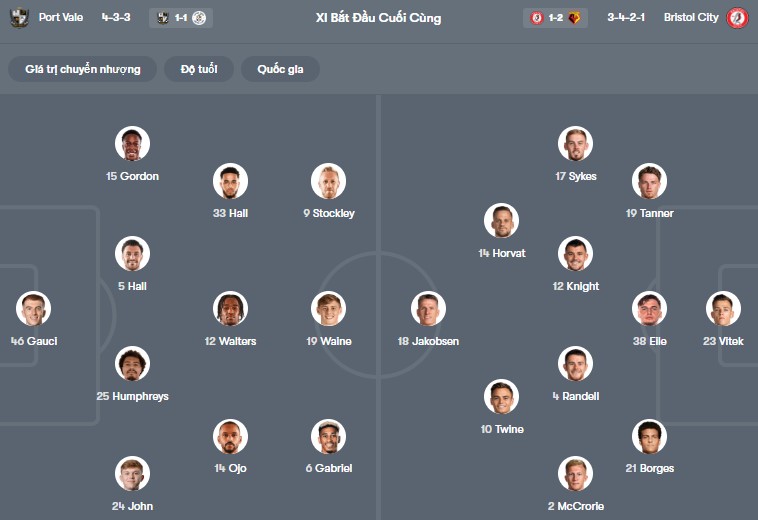
Task: Click the Port Vale team name
Action: [x=62, y=18]
